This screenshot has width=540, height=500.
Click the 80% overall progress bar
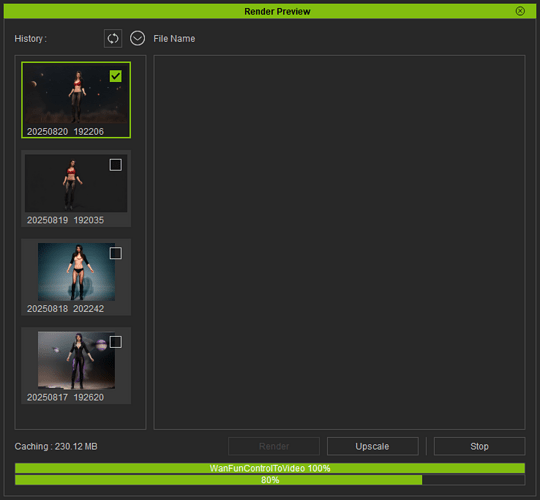pos(270,480)
